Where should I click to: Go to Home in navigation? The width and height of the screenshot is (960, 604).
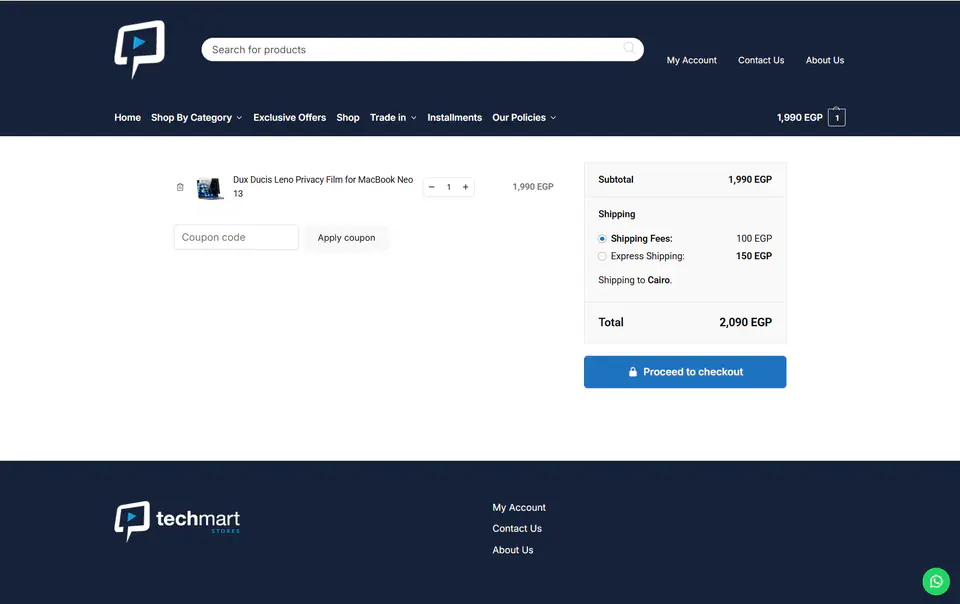tap(127, 117)
